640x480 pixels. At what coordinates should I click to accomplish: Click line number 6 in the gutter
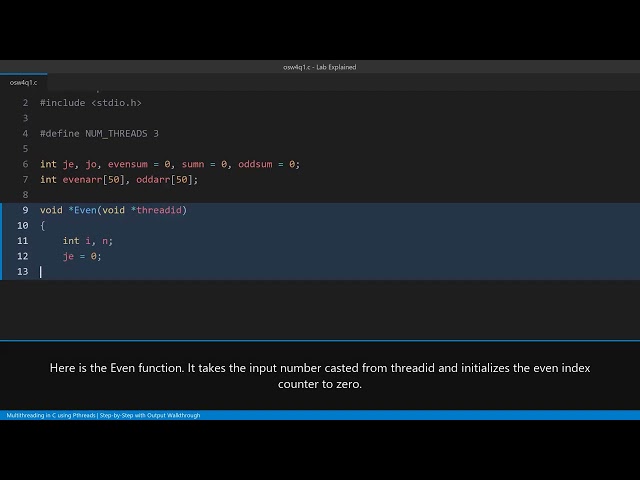[25, 164]
